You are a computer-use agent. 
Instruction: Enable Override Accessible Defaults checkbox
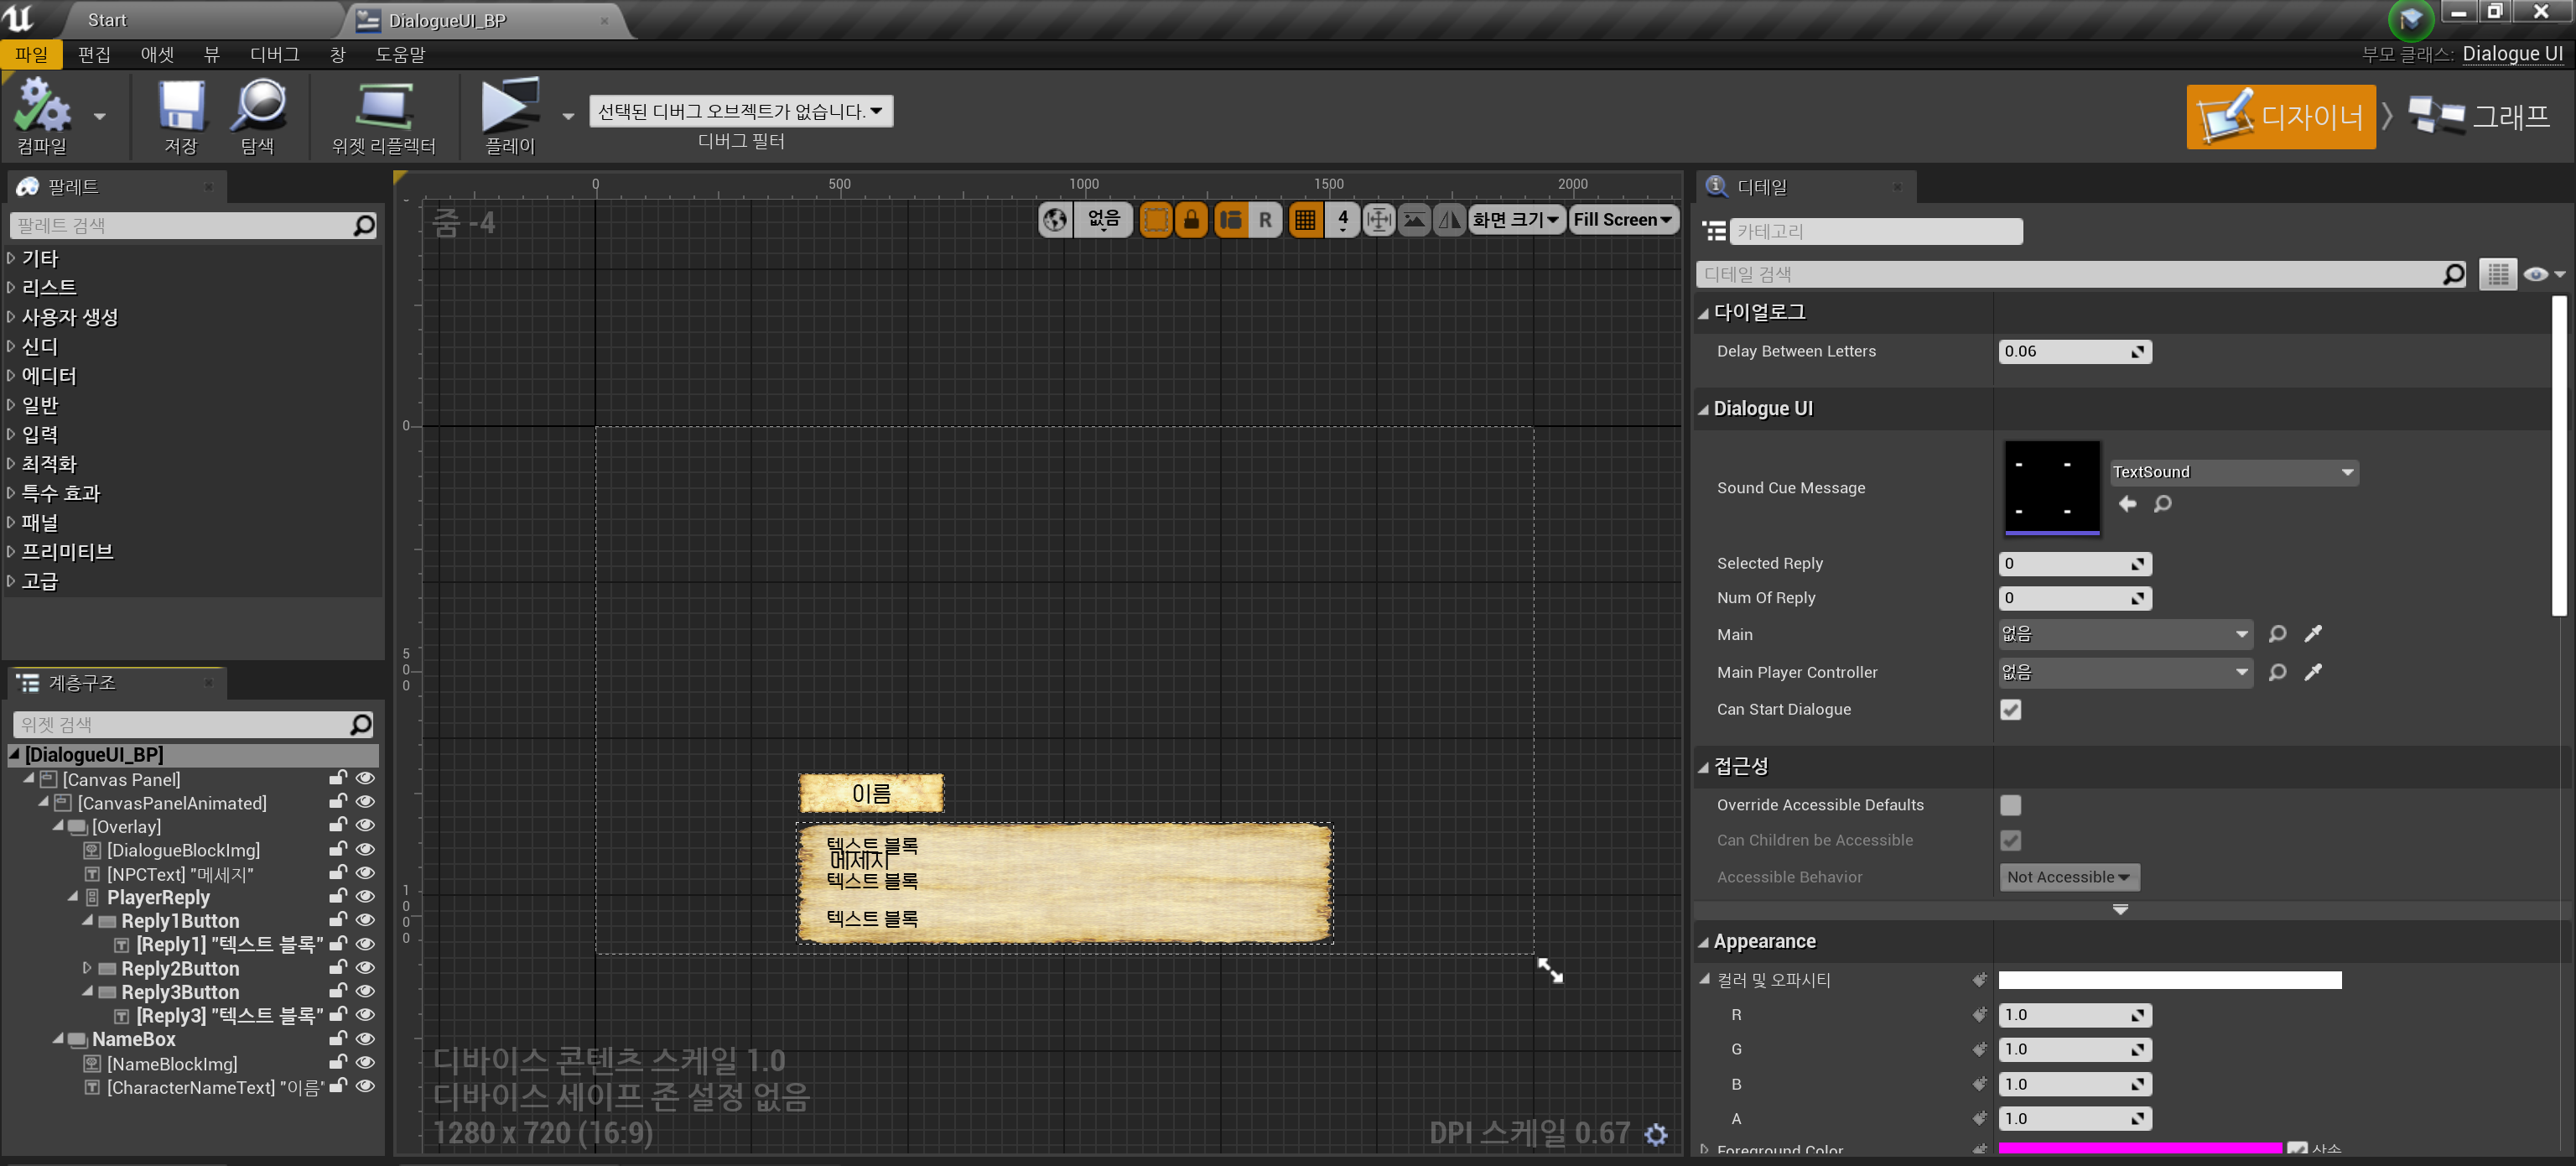pos(2010,805)
